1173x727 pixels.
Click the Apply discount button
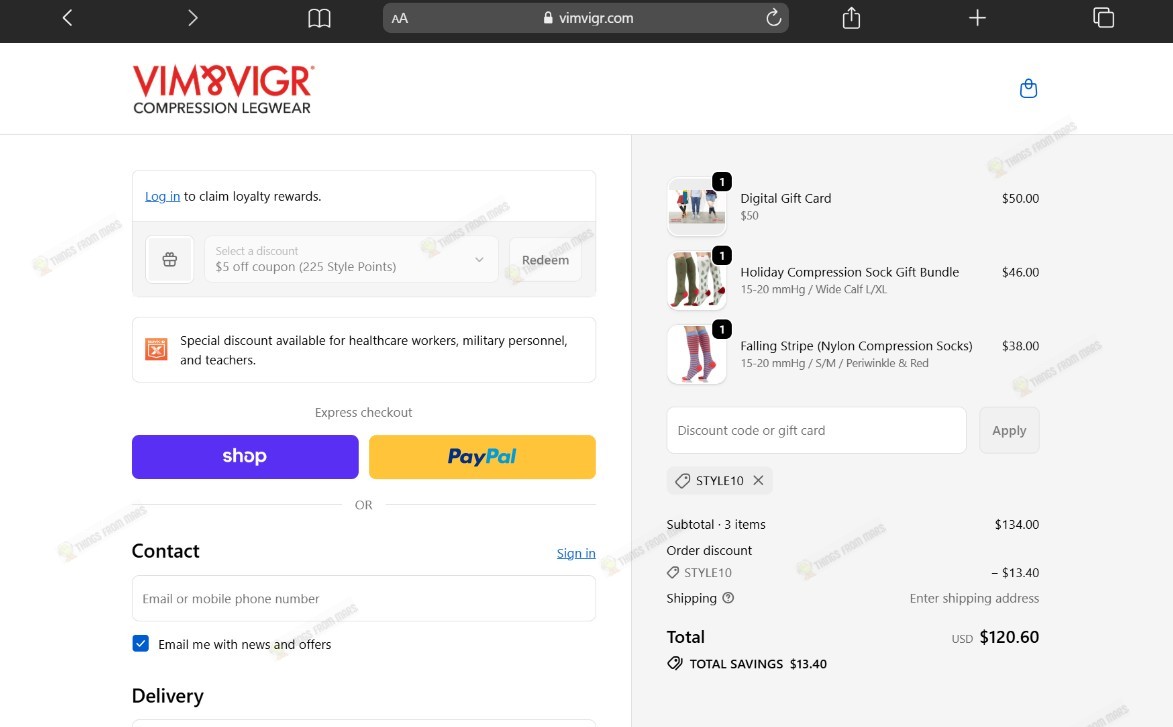pos(1009,430)
